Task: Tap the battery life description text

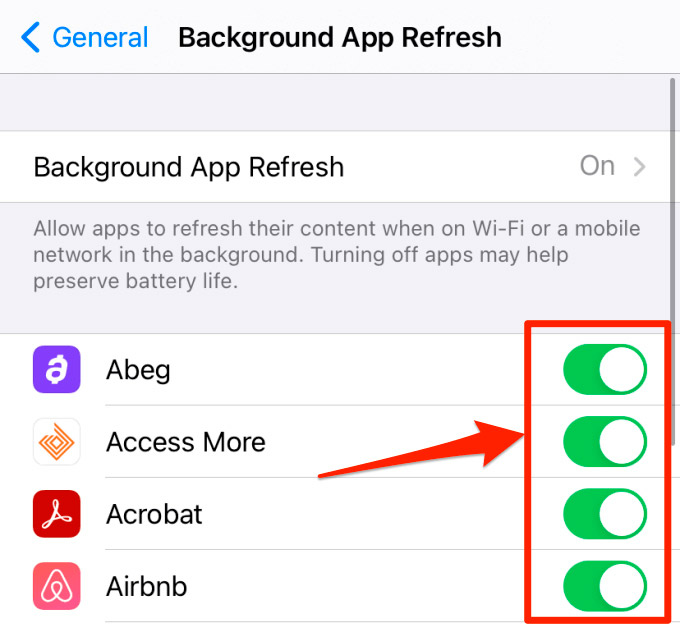Action: [x=337, y=255]
